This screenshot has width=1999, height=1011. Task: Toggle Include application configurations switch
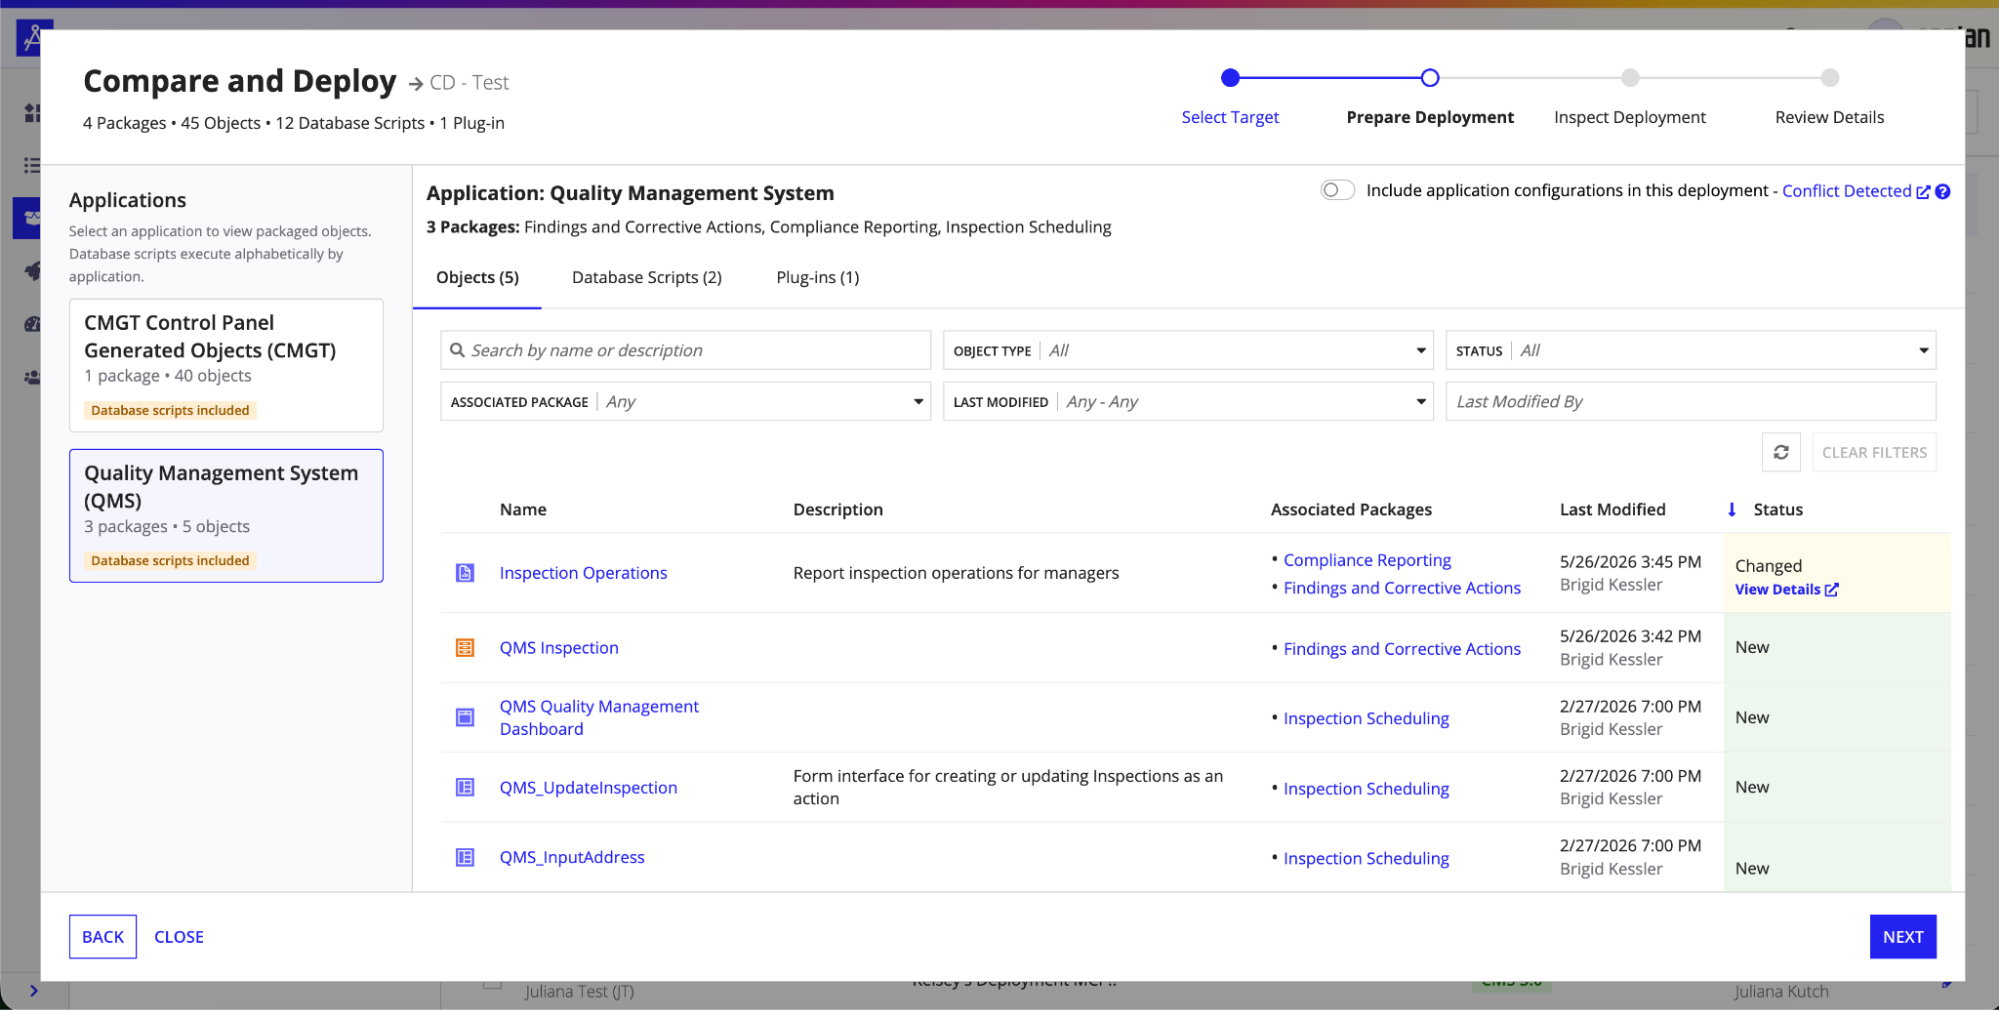pos(1337,190)
